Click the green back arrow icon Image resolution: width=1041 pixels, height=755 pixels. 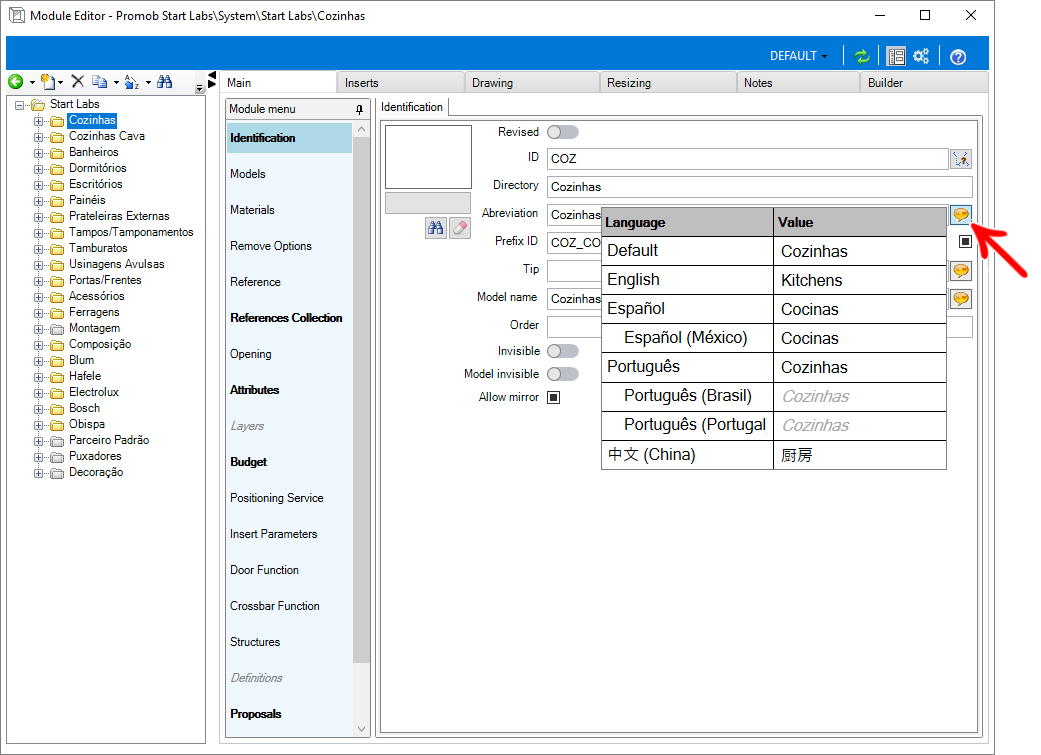tap(15, 82)
